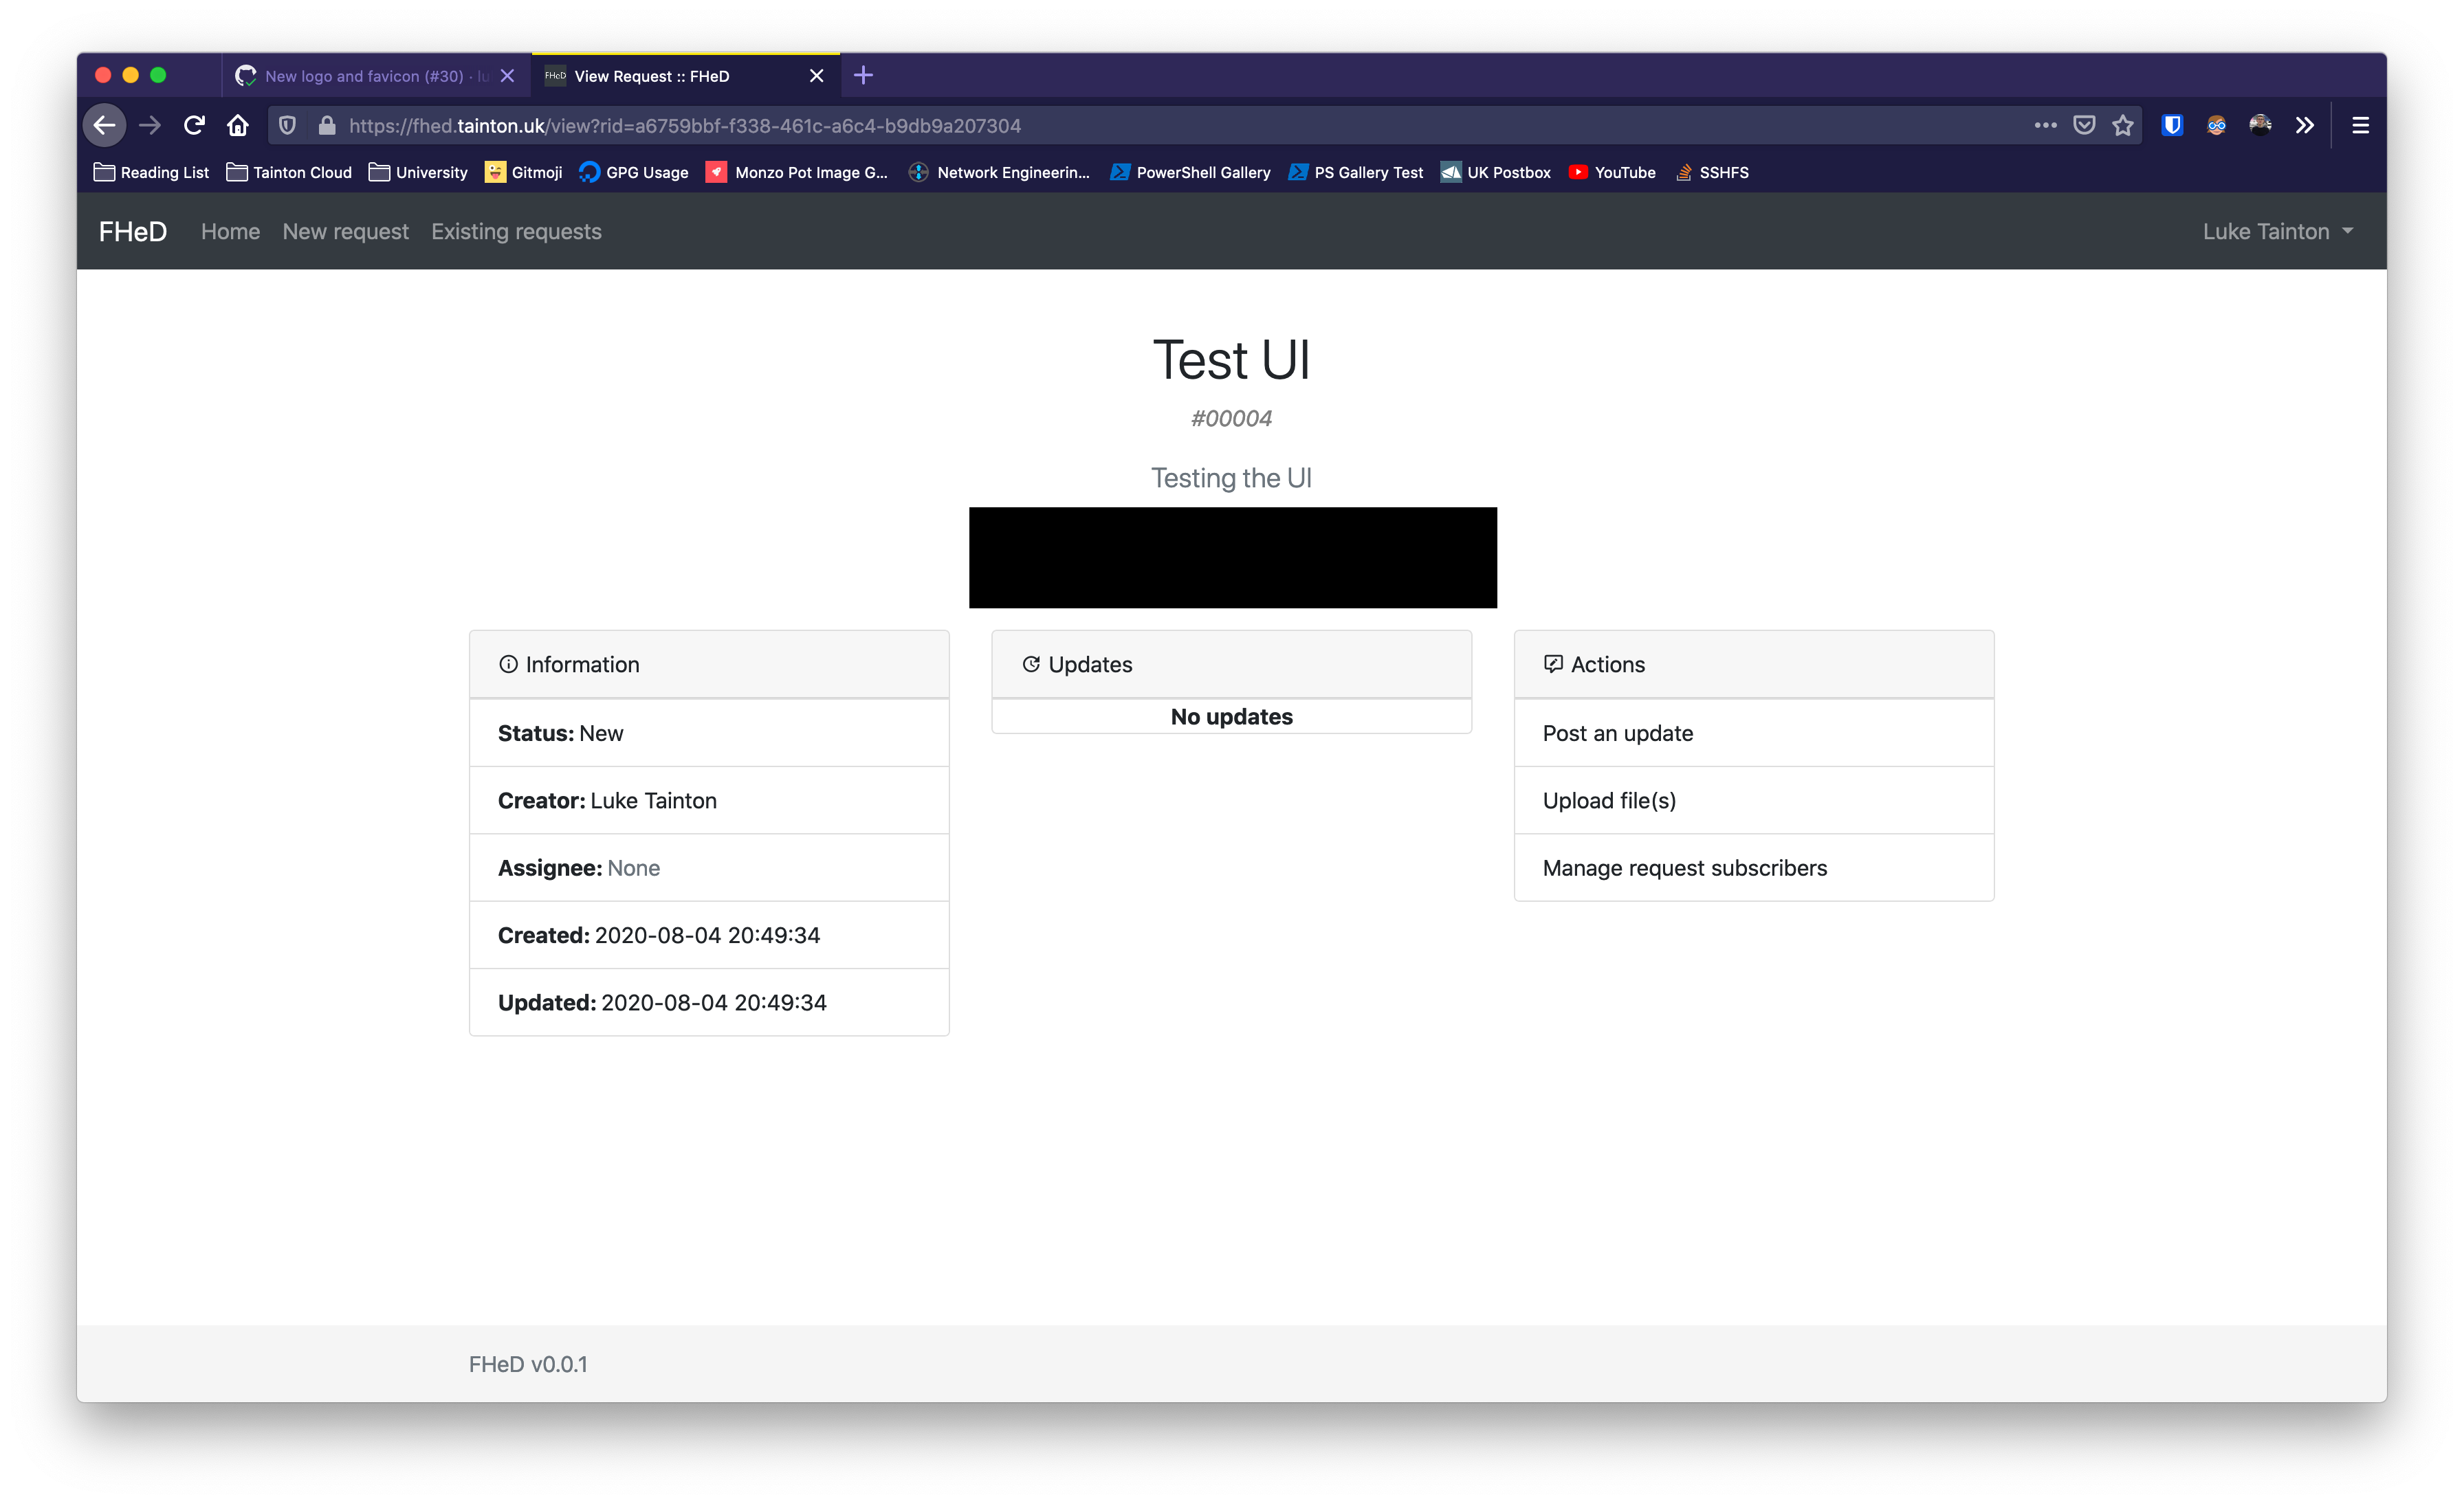
Task: Click the browser reload icon
Action: pos(194,125)
